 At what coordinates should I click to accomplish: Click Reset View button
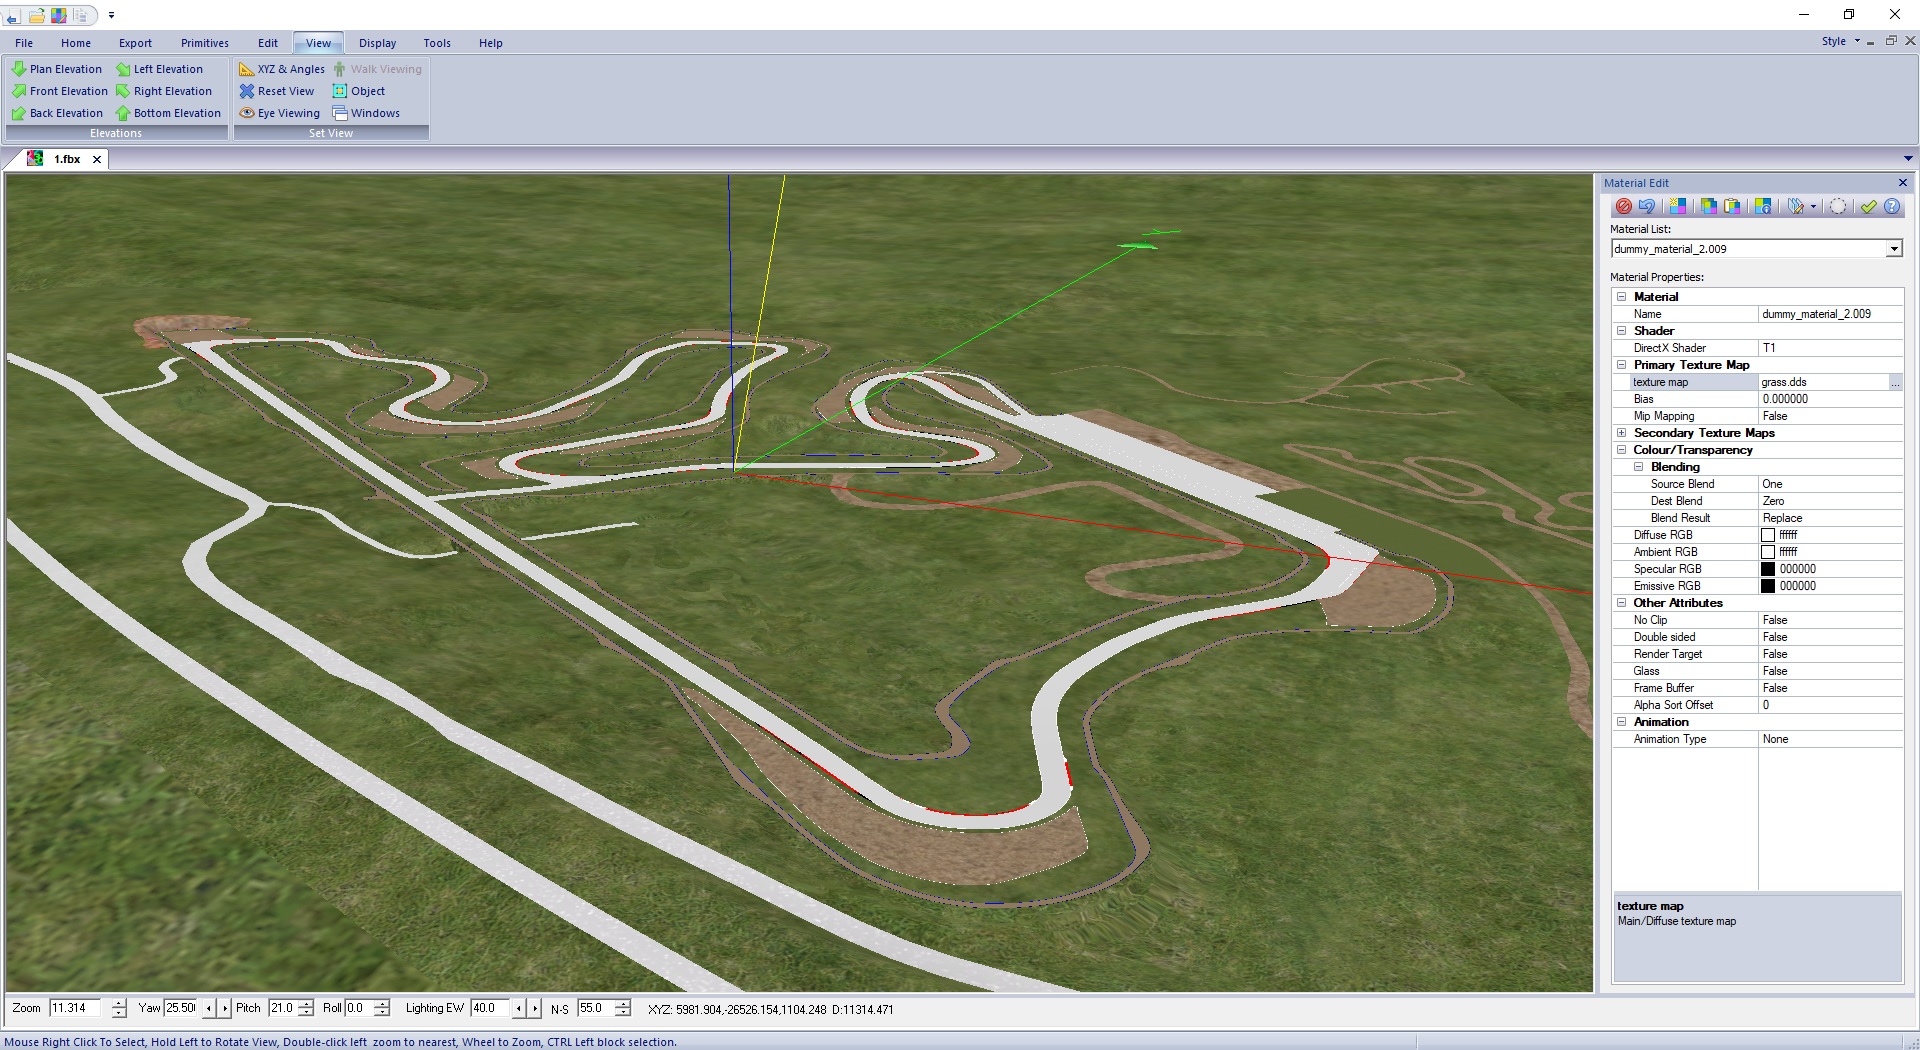coord(277,91)
